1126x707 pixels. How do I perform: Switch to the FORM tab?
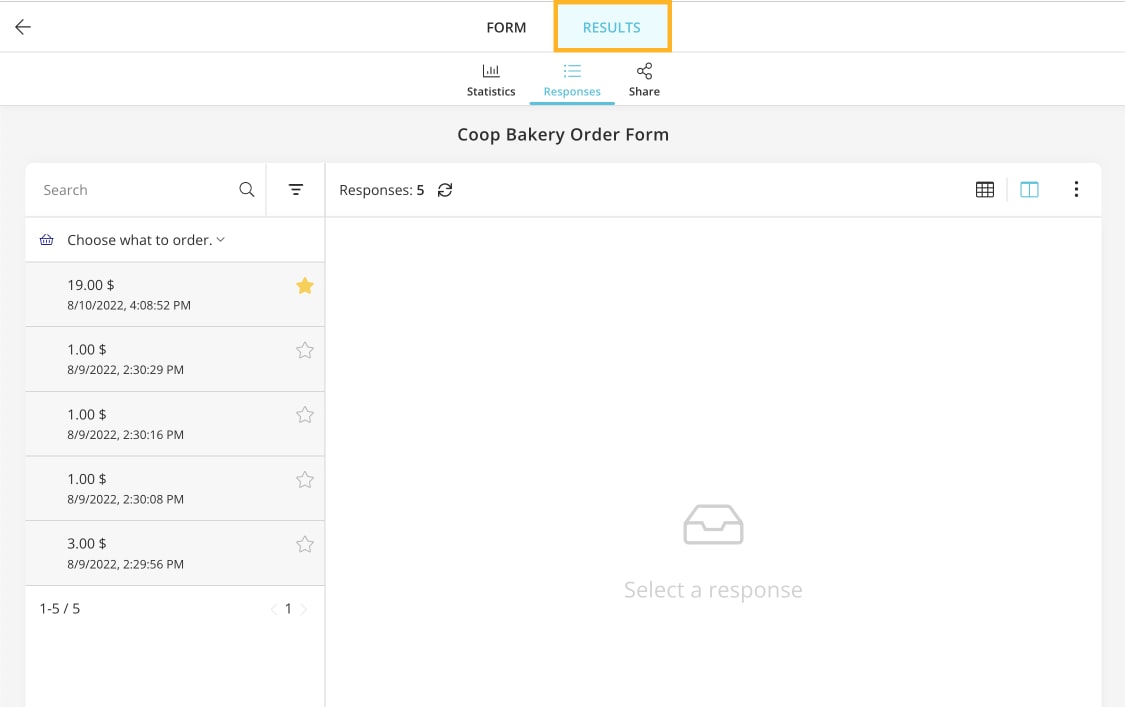click(x=506, y=27)
